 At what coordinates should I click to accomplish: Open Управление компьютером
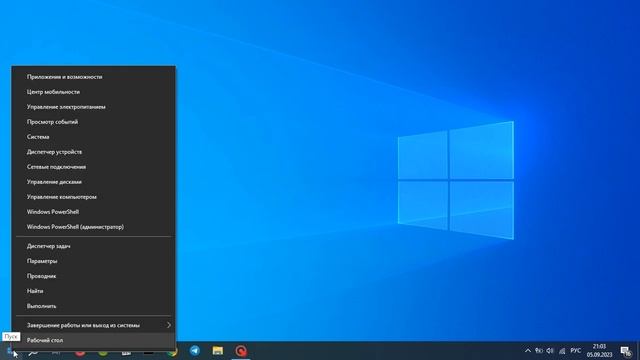(93, 197)
